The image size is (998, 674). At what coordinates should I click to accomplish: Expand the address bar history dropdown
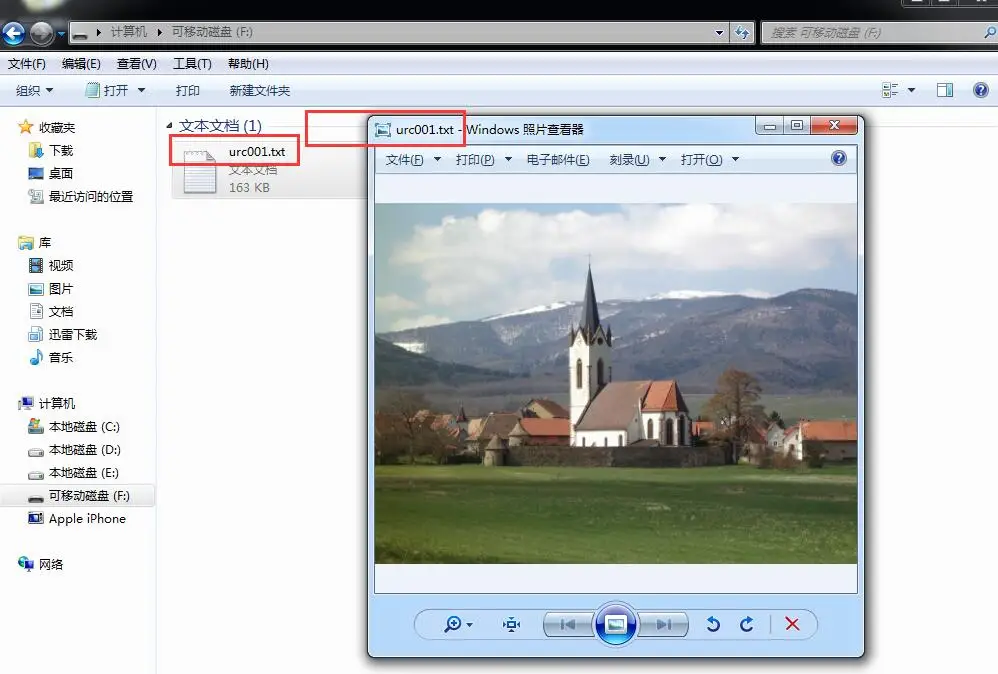(x=719, y=32)
